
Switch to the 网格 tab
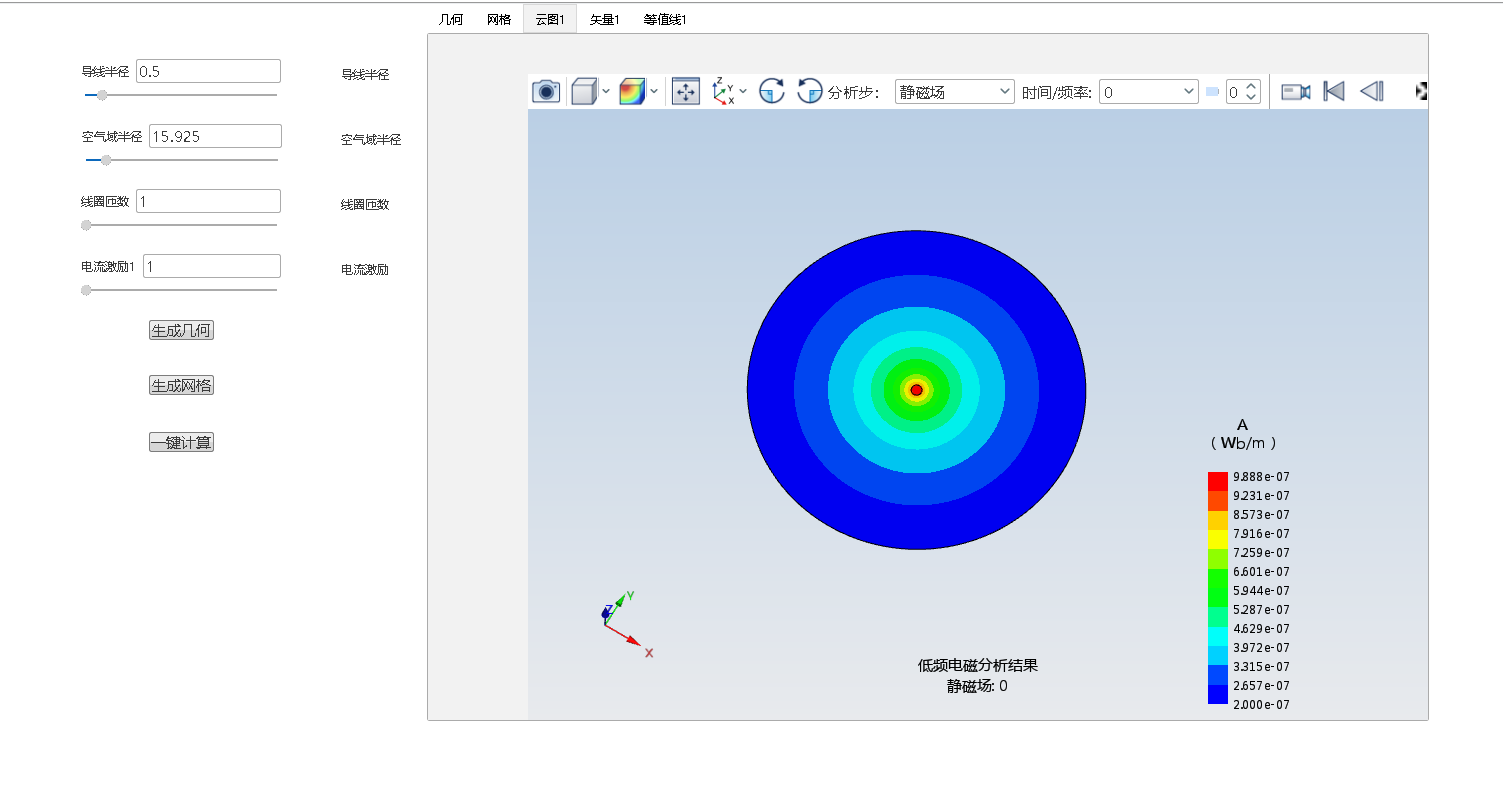click(x=499, y=19)
